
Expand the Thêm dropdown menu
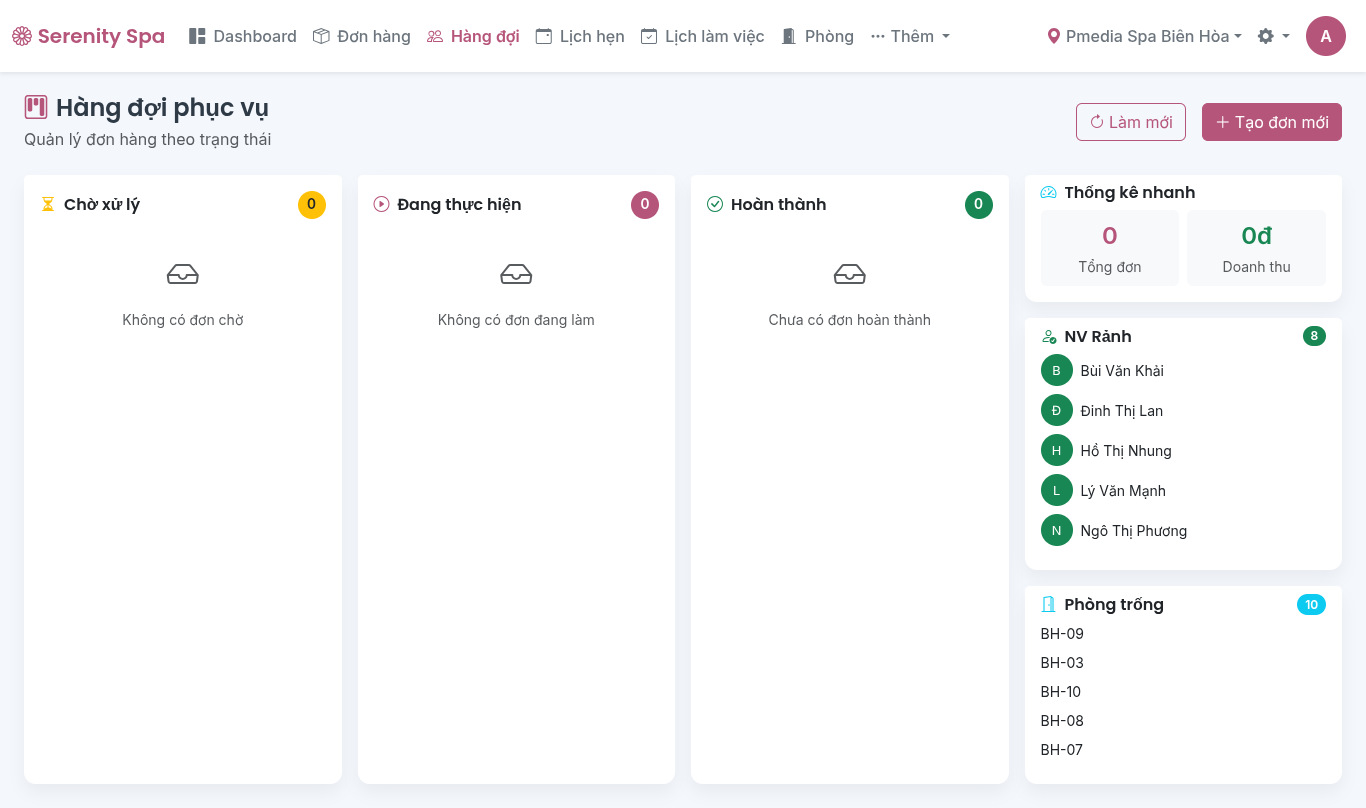click(910, 36)
